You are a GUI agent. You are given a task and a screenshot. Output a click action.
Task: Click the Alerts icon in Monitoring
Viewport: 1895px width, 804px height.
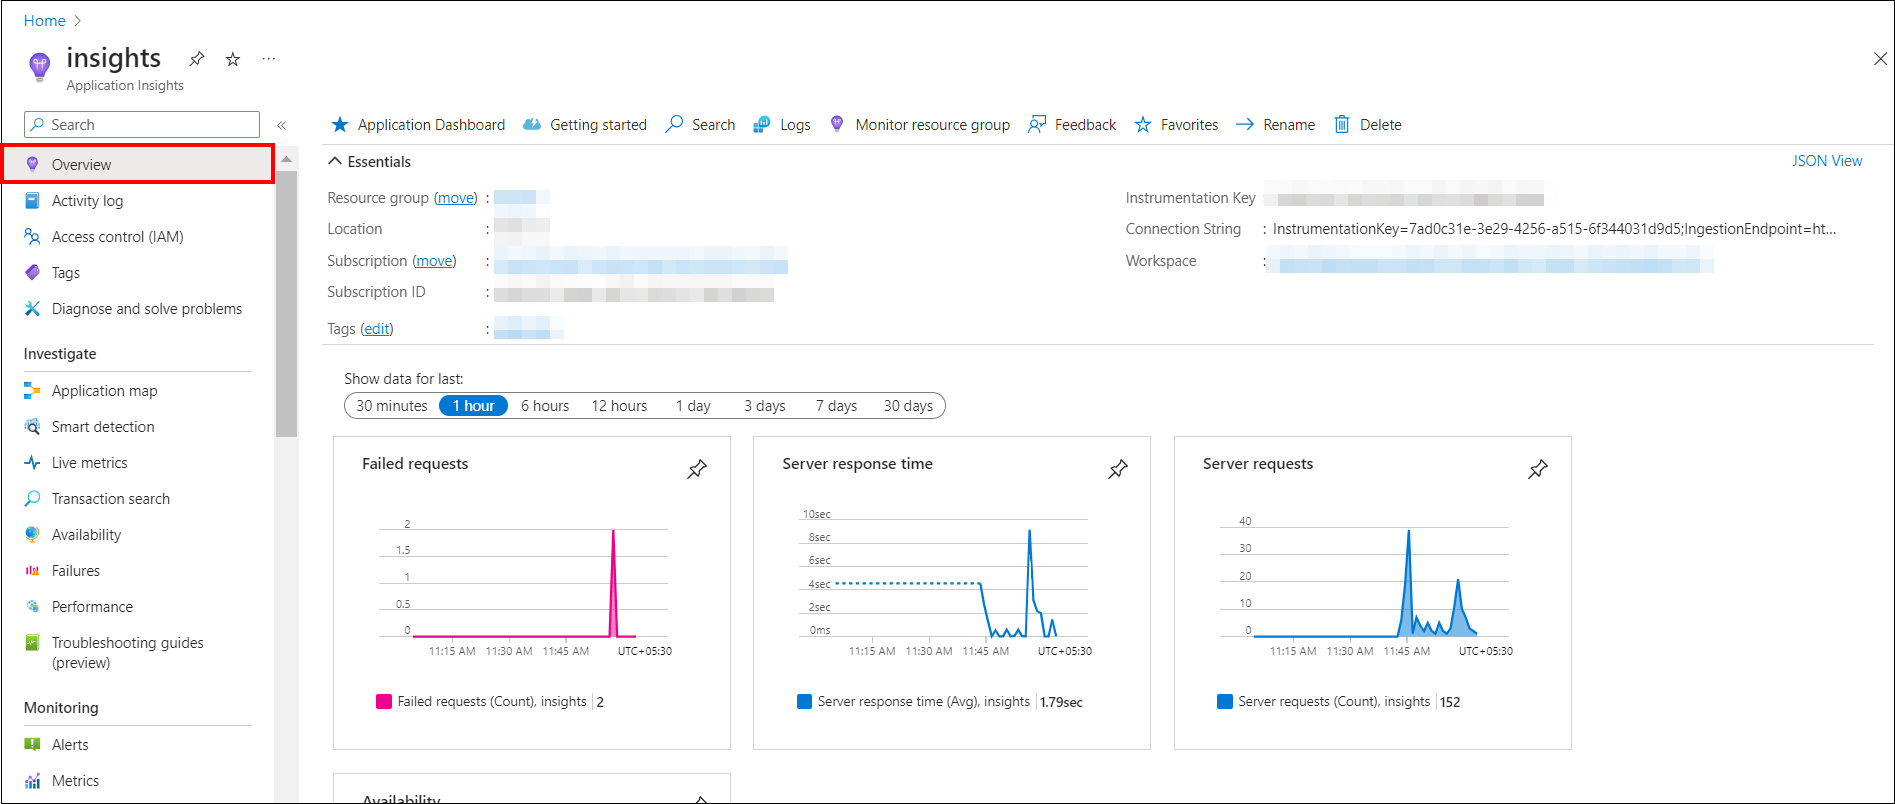pyautogui.click(x=32, y=745)
